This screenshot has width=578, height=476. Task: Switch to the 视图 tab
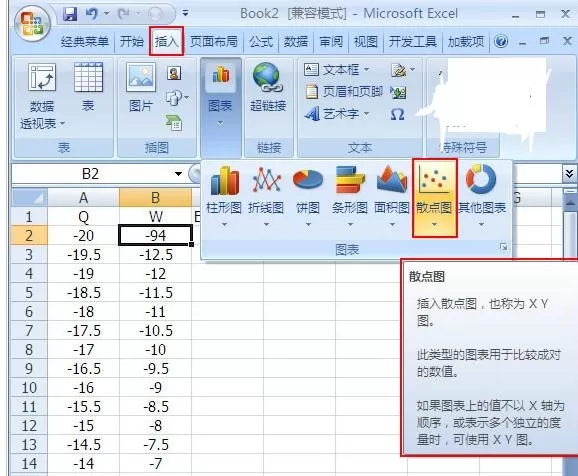point(365,41)
